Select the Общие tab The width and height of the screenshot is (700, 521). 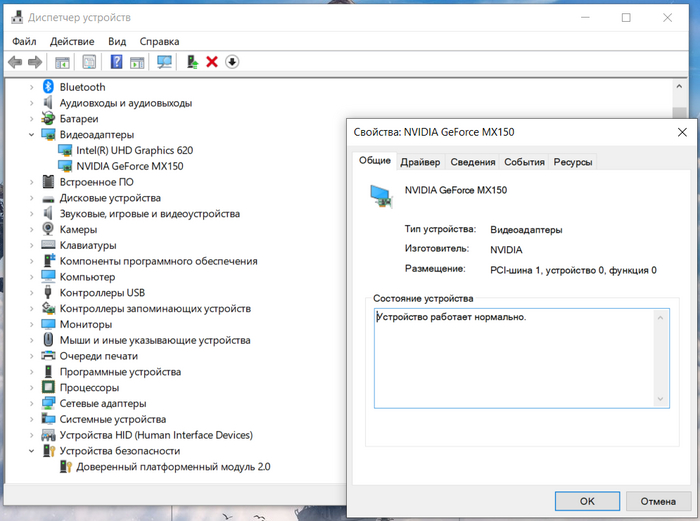click(x=375, y=160)
